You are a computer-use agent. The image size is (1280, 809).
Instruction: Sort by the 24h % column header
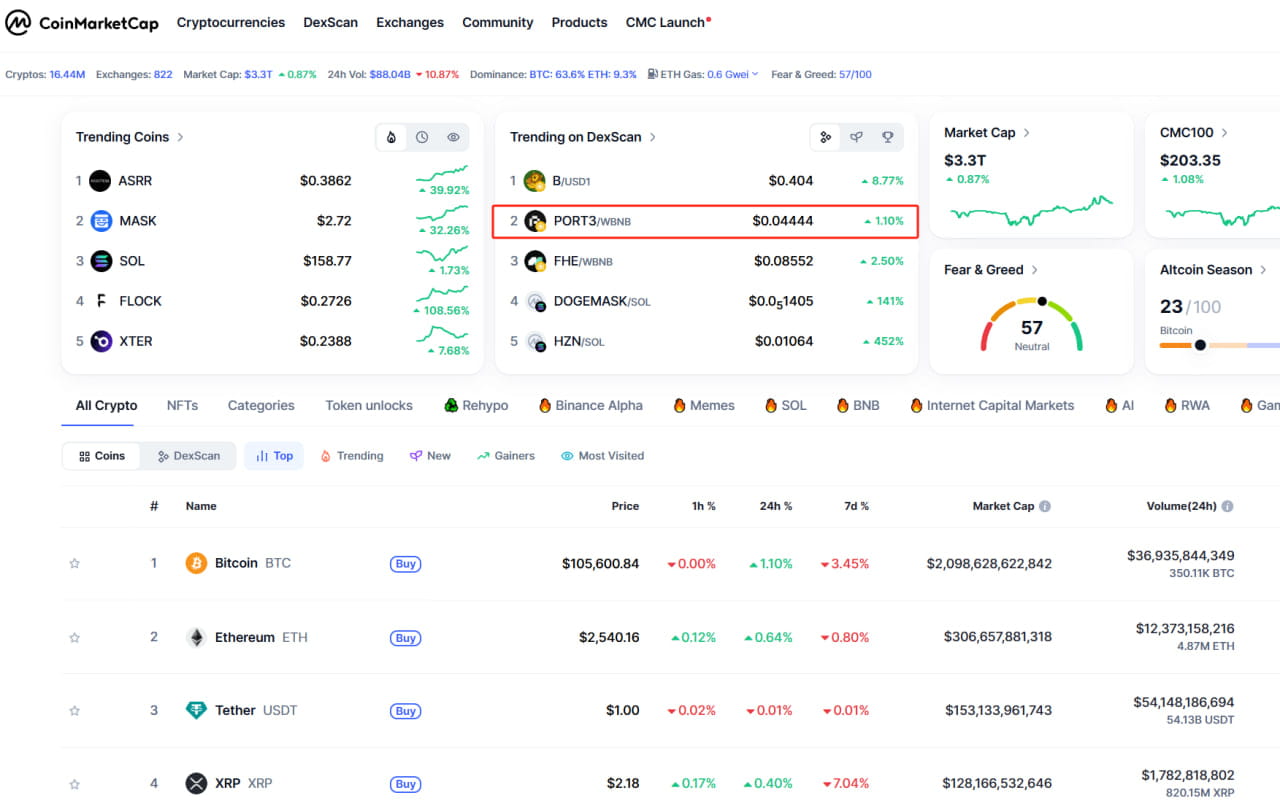pos(775,506)
